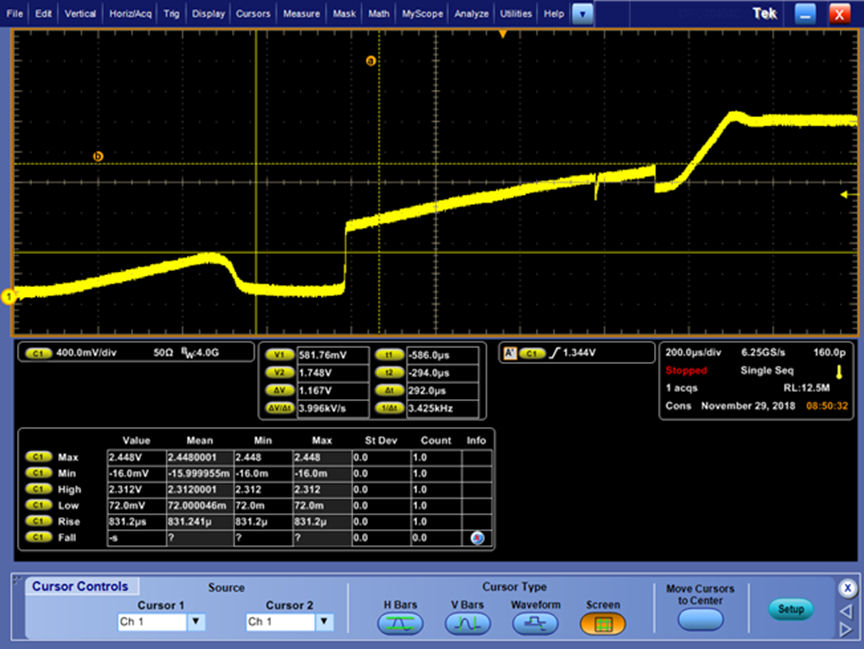Click the Stopped acquisition status
This screenshot has height=649, width=864.
[686, 370]
